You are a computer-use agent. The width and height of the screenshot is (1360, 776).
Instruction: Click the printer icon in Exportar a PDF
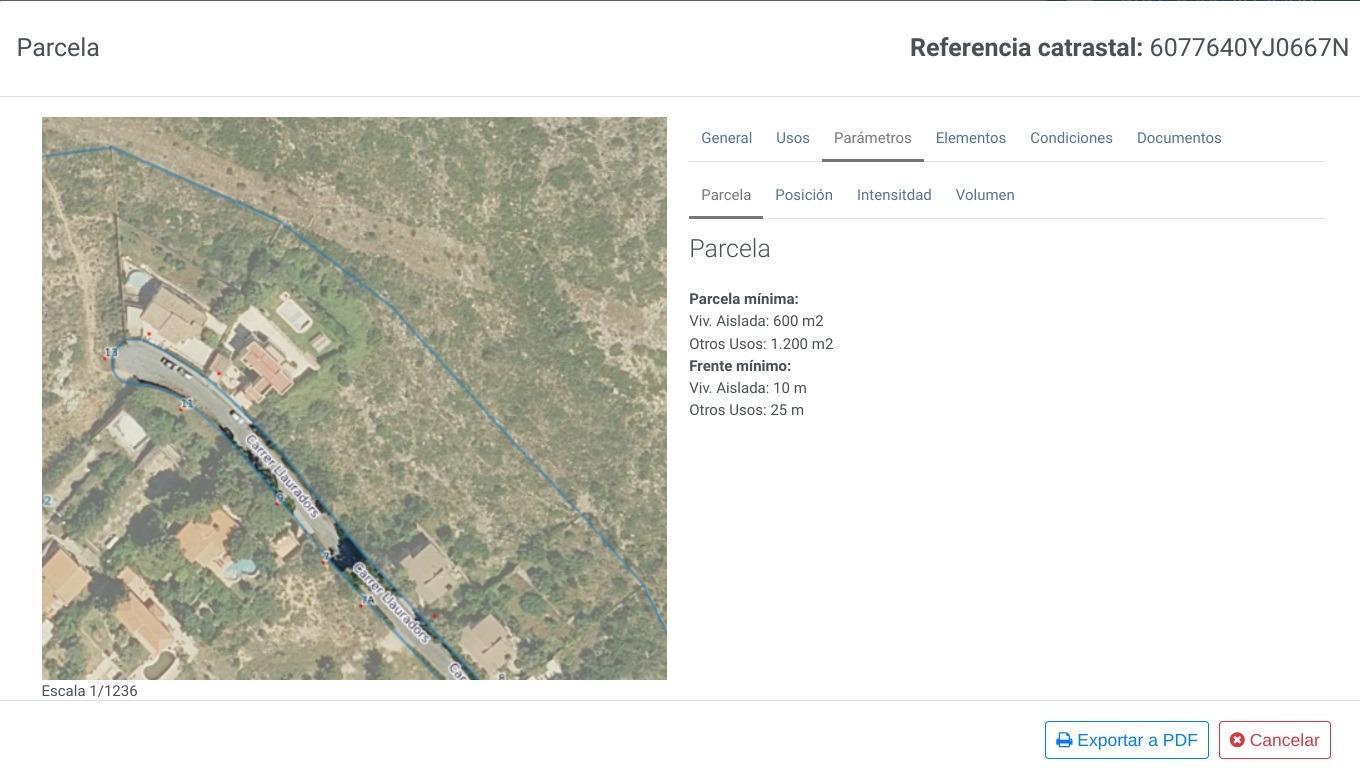tap(1064, 740)
